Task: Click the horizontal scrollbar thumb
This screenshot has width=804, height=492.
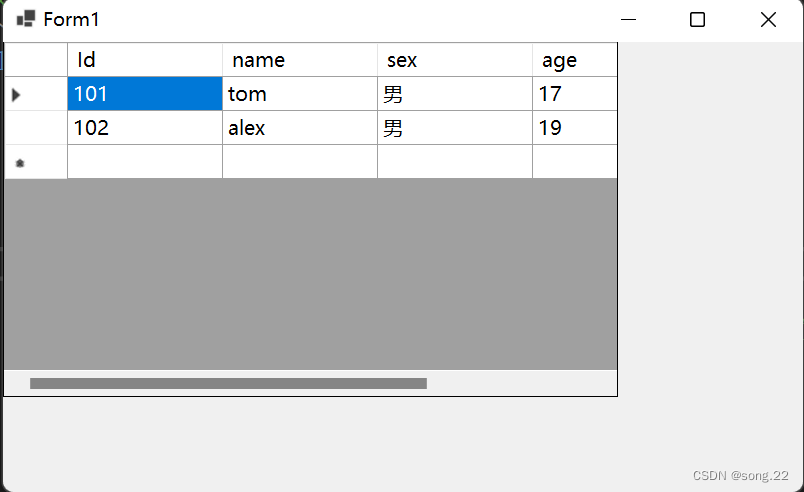Action: [x=228, y=383]
